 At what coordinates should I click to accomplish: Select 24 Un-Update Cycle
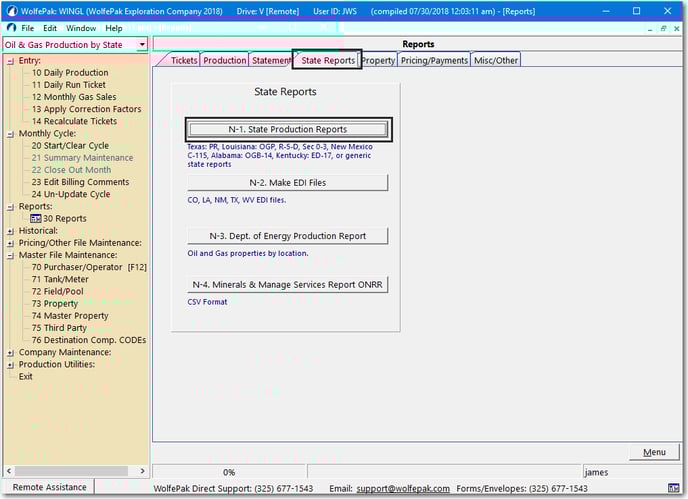point(71,194)
